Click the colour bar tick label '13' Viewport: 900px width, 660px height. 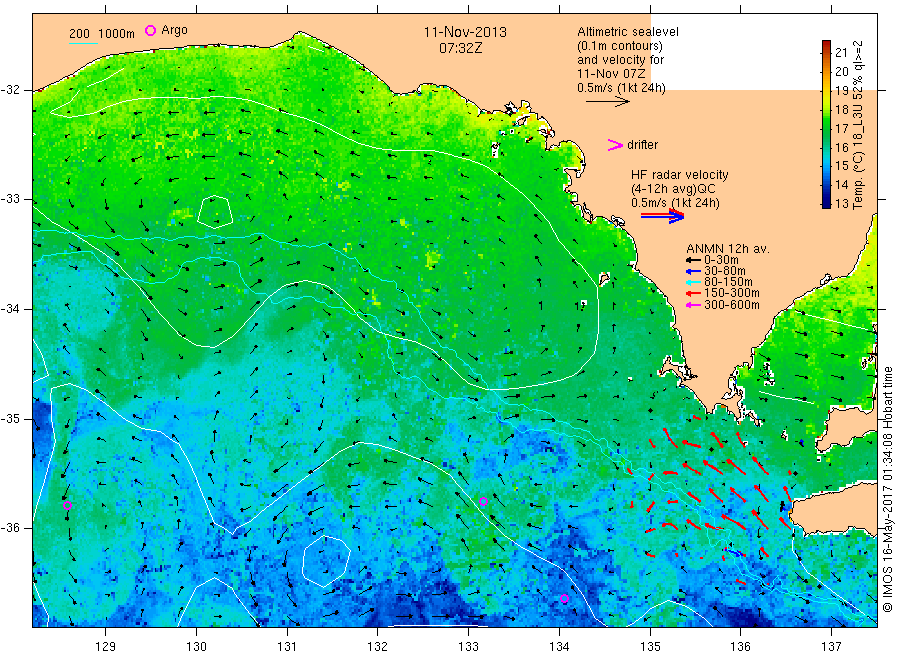(841, 203)
